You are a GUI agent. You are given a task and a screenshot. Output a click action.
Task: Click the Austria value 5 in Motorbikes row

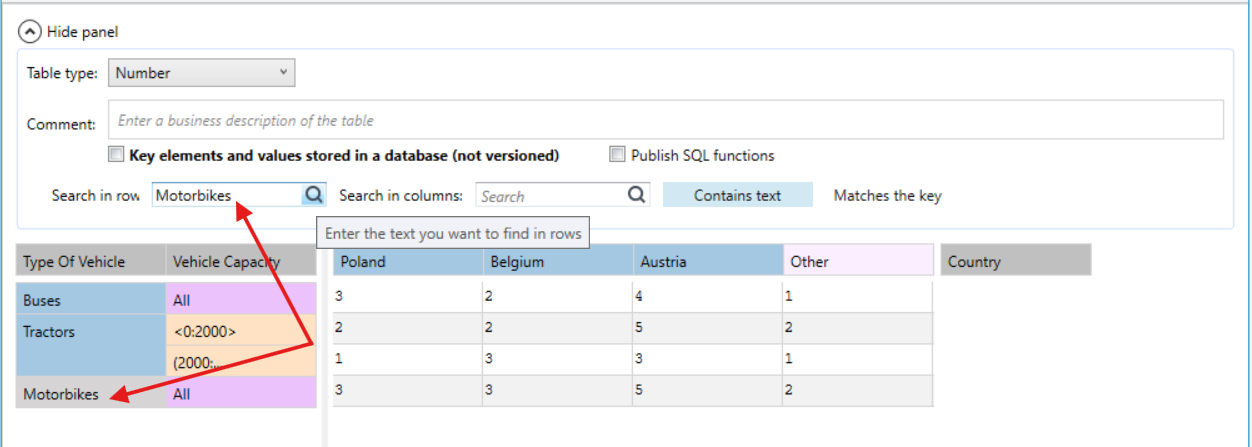(x=707, y=390)
